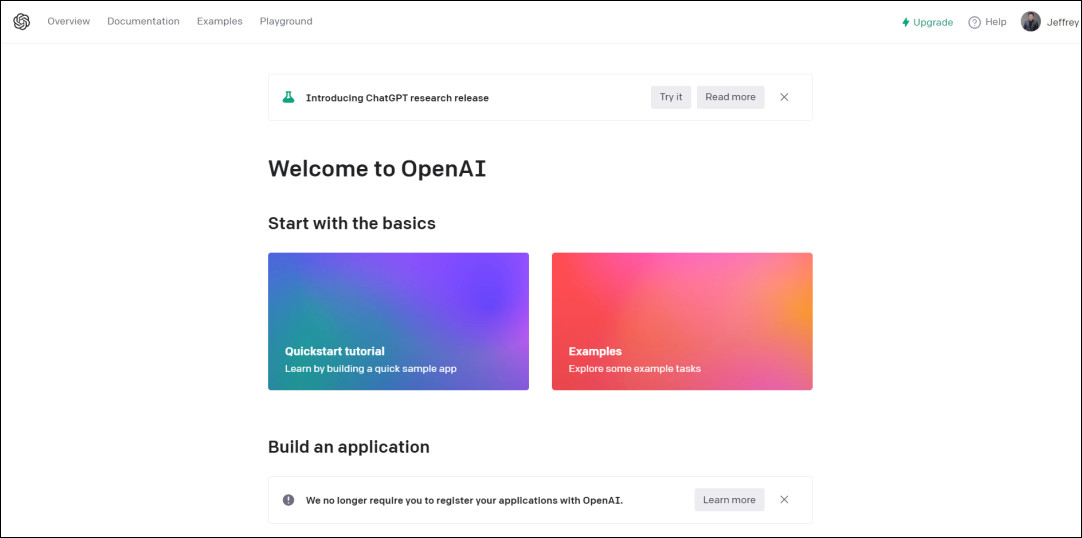Go to the Documentation nav item
Screen dimensions: 1082x538
143,22
